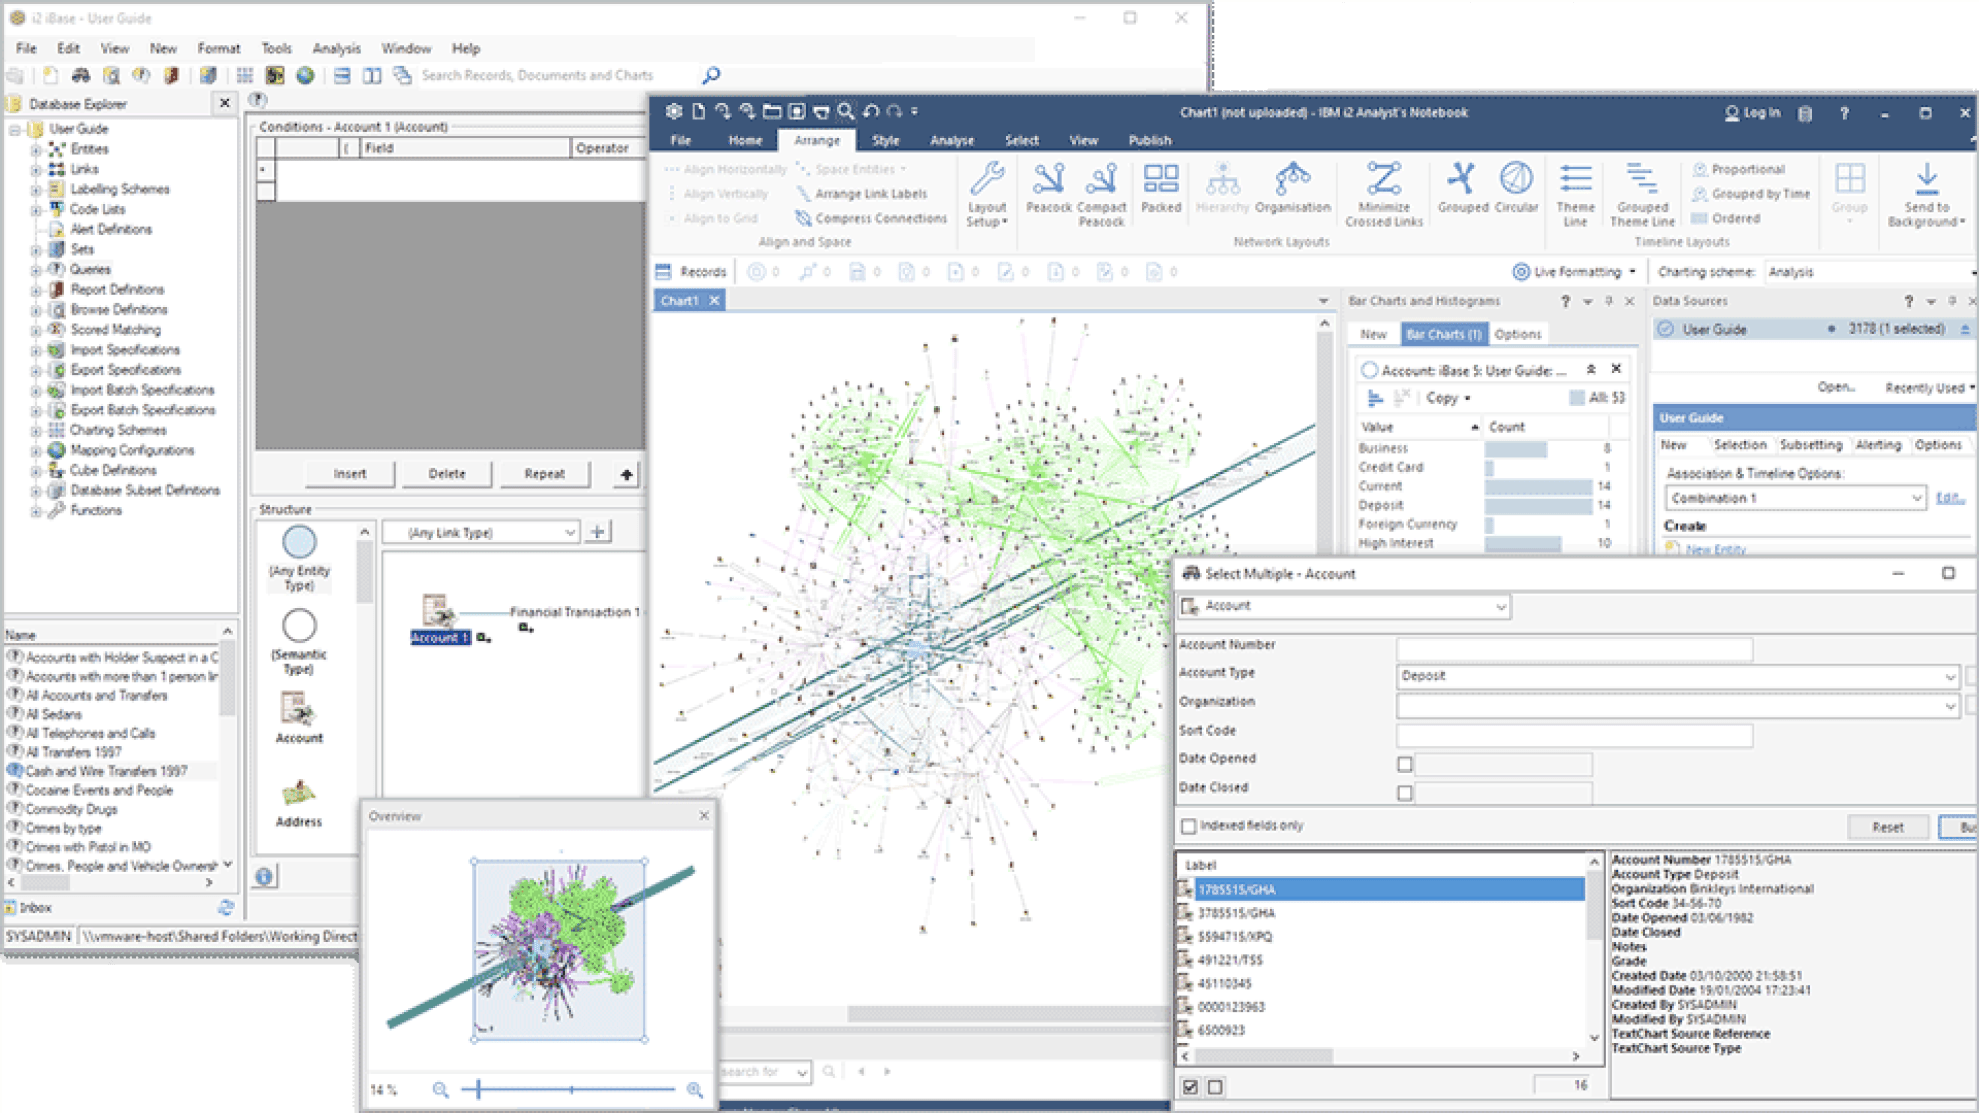Enable the Date Opened checkbox

(x=1405, y=765)
